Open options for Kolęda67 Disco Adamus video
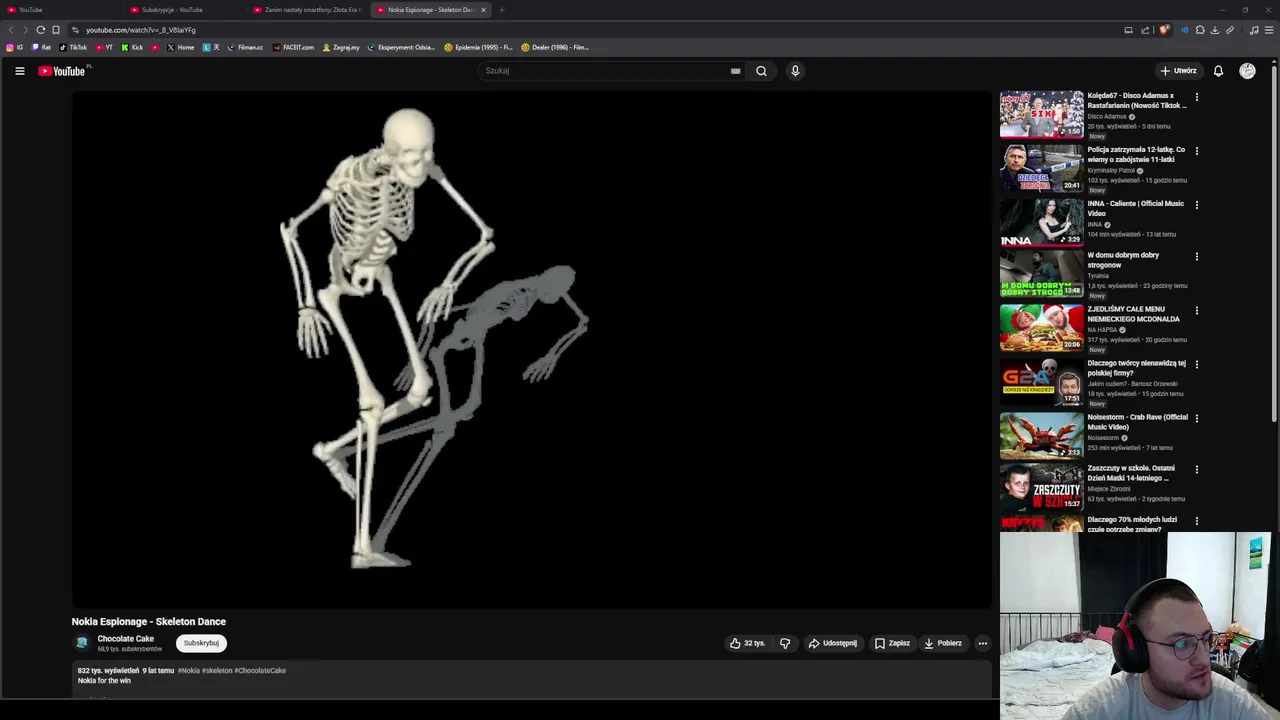Image resolution: width=1280 pixels, height=720 pixels. 1197,97
